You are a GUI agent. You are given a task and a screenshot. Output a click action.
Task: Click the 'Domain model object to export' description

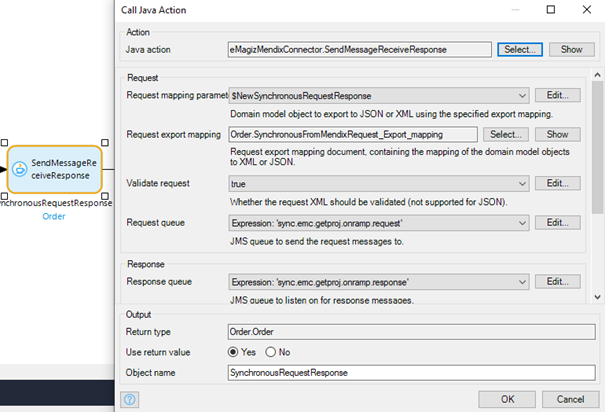(x=391, y=114)
